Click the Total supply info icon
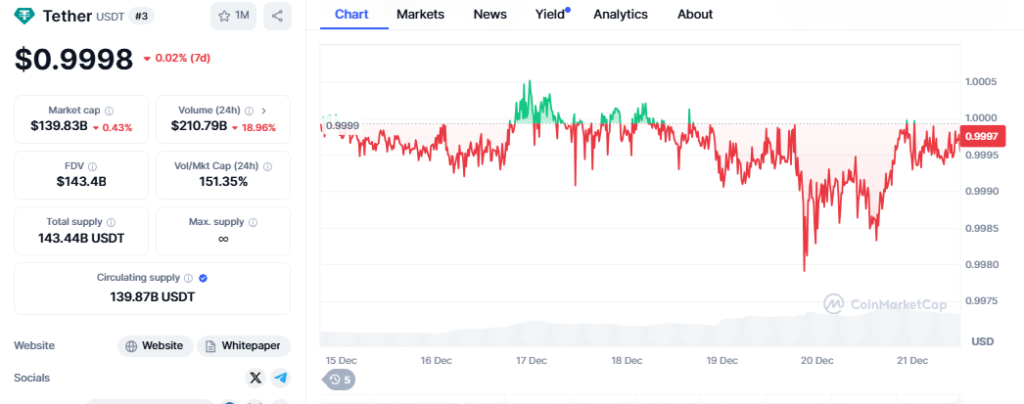Screen dimensions: 1024x404 [110, 222]
